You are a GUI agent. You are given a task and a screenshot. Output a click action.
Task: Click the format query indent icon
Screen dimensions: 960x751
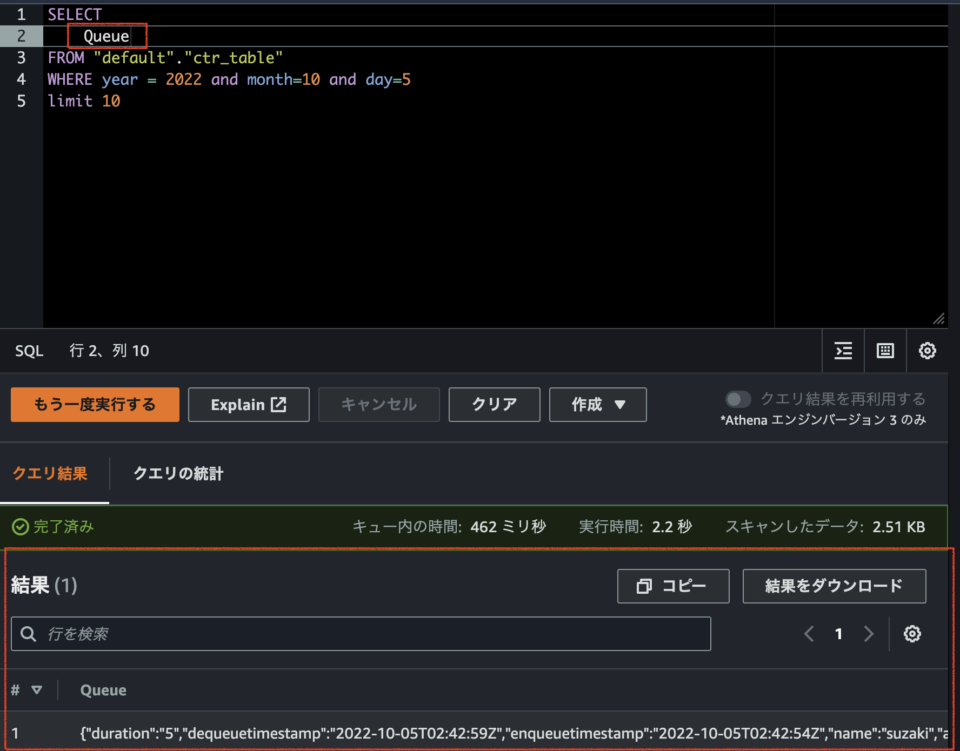[x=843, y=351]
